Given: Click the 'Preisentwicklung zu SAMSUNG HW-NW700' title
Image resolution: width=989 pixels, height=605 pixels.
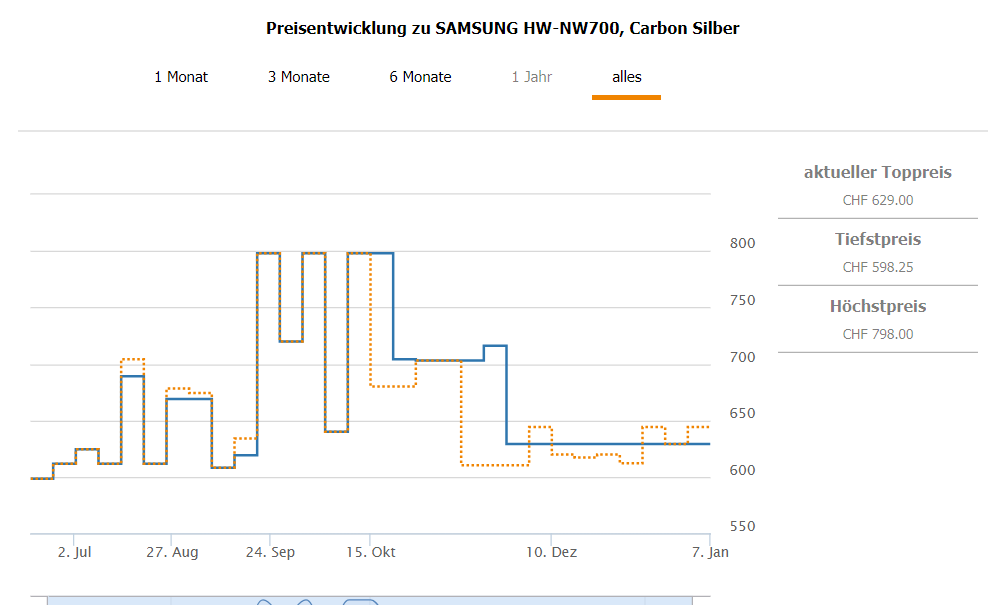Looking at the screenshot, I should click(x=502, y=28).
